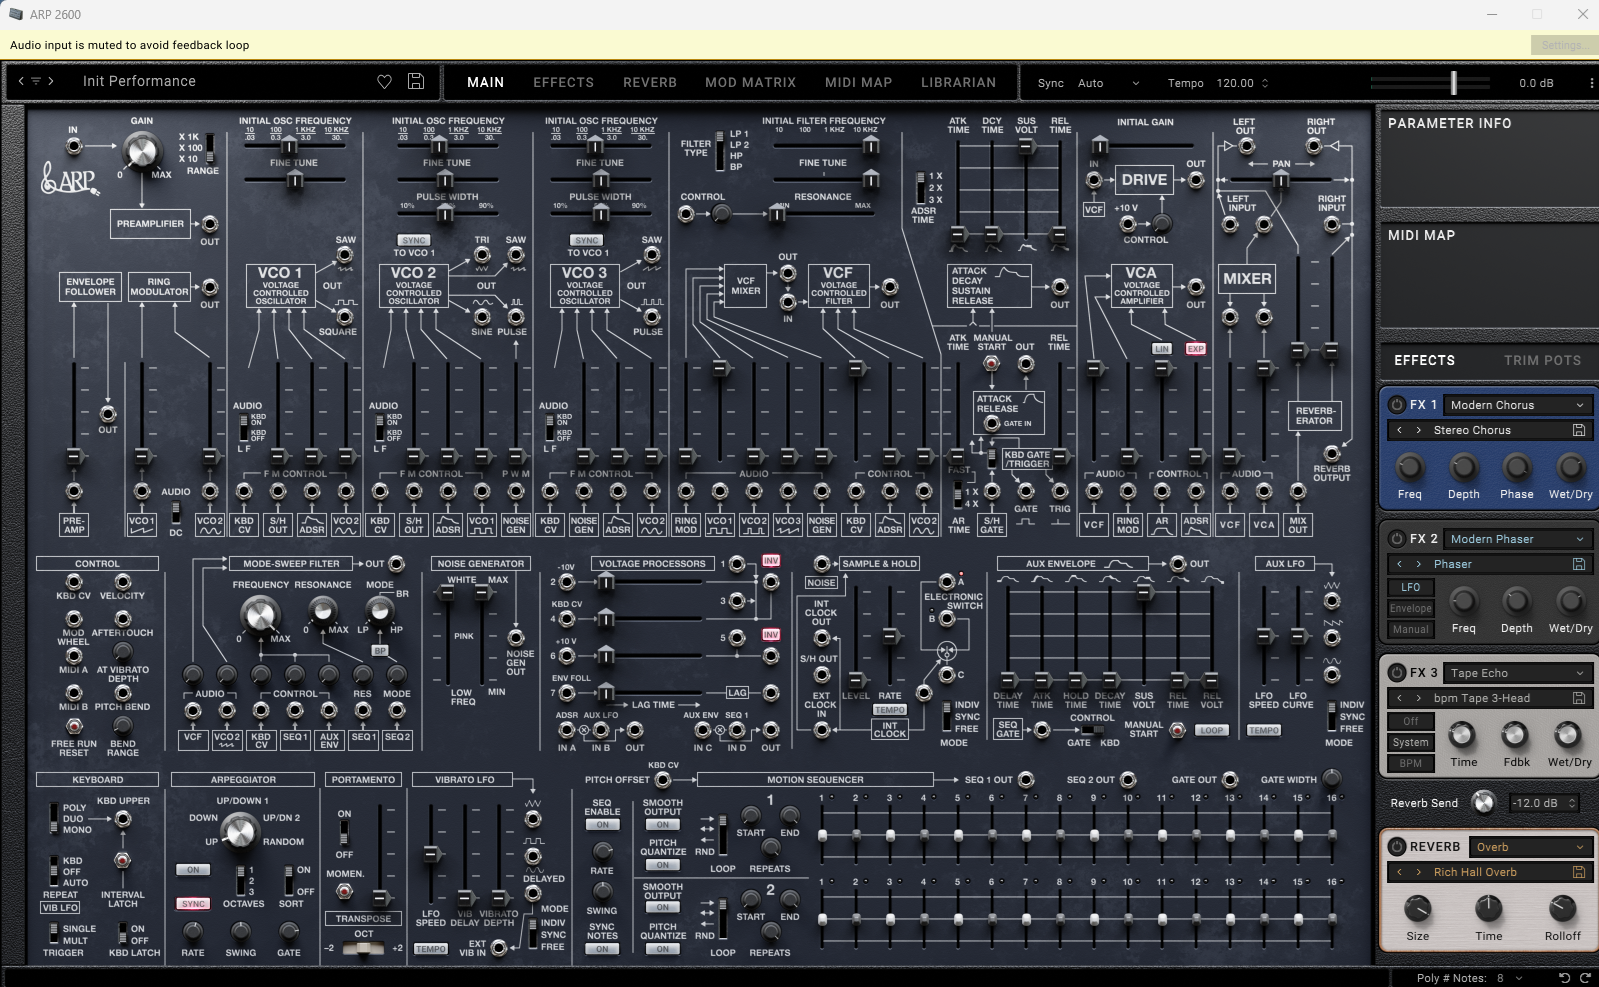Click the arpeggiator direction knob
The width and height of the screenshot is (1599, 987).
240,830
